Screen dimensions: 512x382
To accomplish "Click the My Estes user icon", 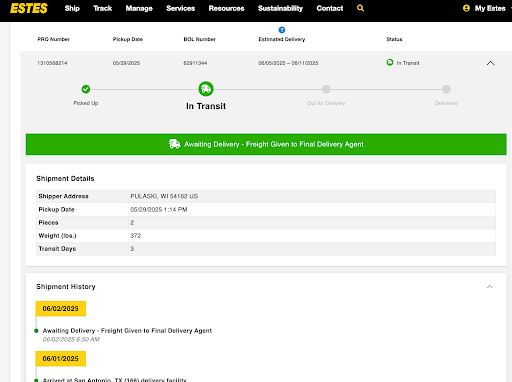I will (x=466, y=8).
